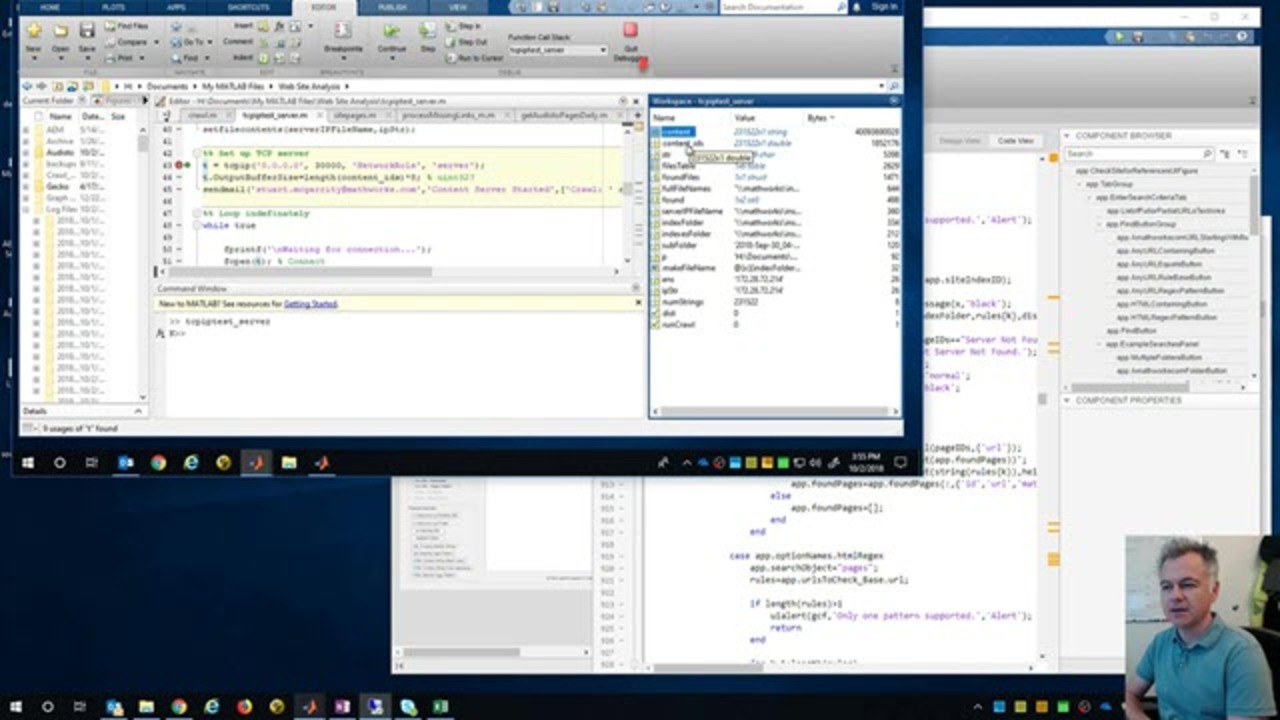Click the New file icon
1280x720 pixels.
coord(34,32)
